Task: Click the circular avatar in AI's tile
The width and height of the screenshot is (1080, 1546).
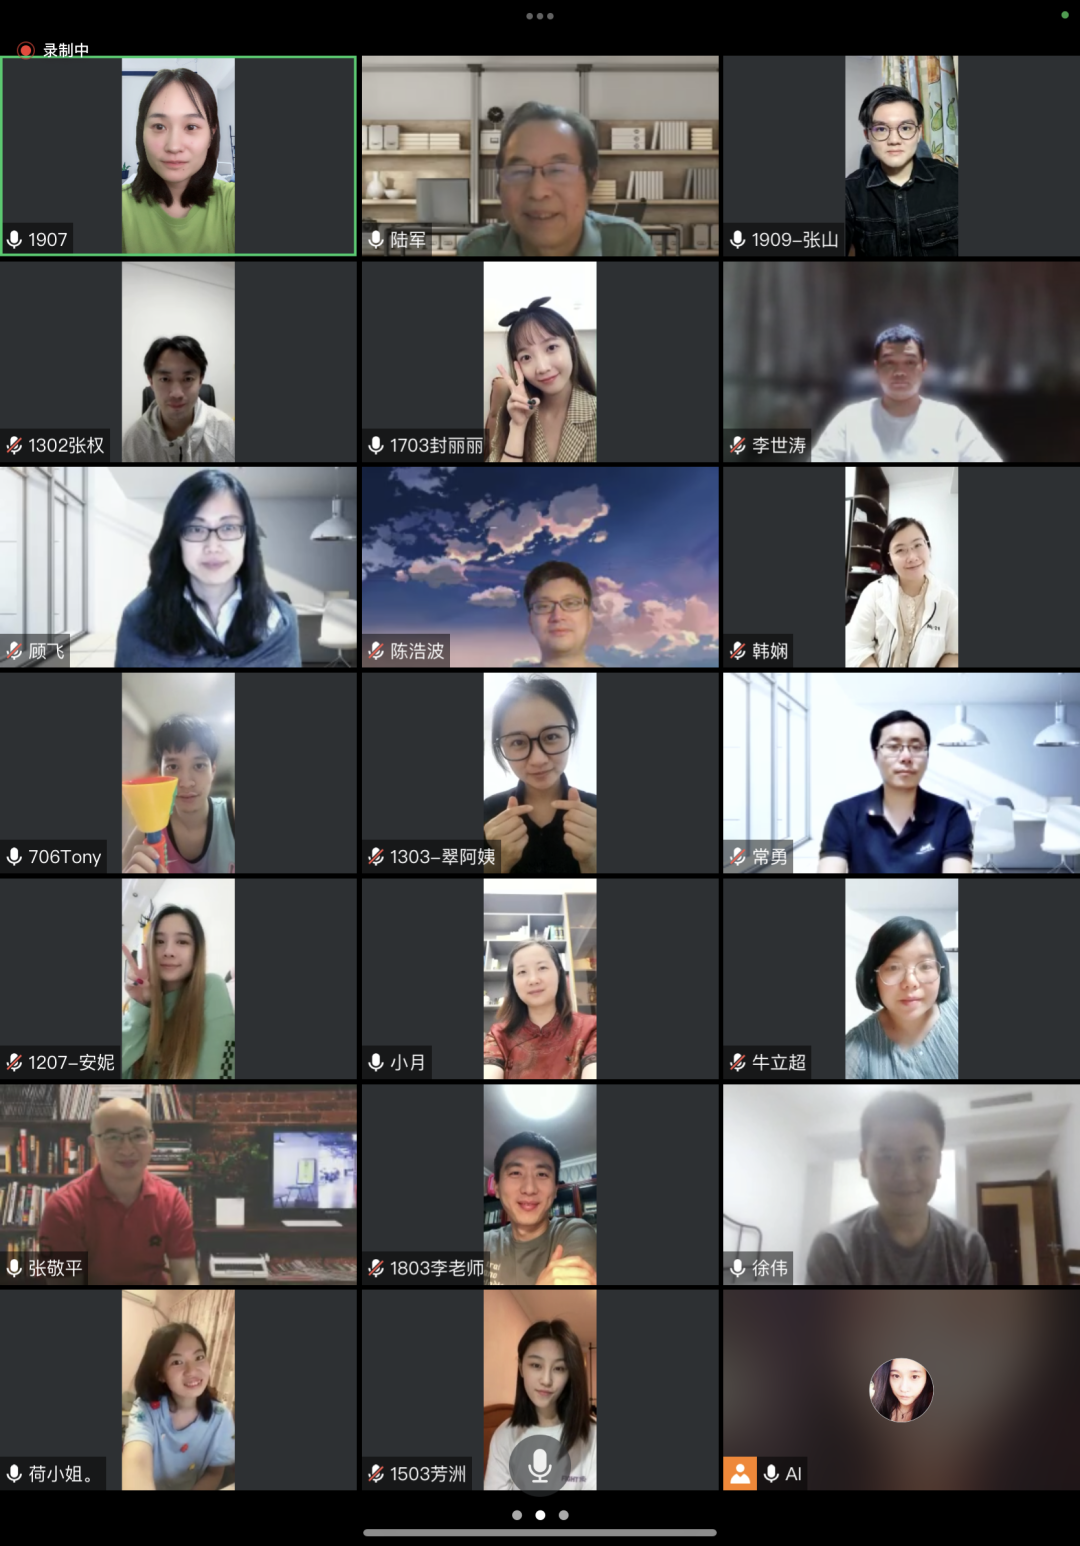Action: pyautogui.click(x=901, y=1390)
